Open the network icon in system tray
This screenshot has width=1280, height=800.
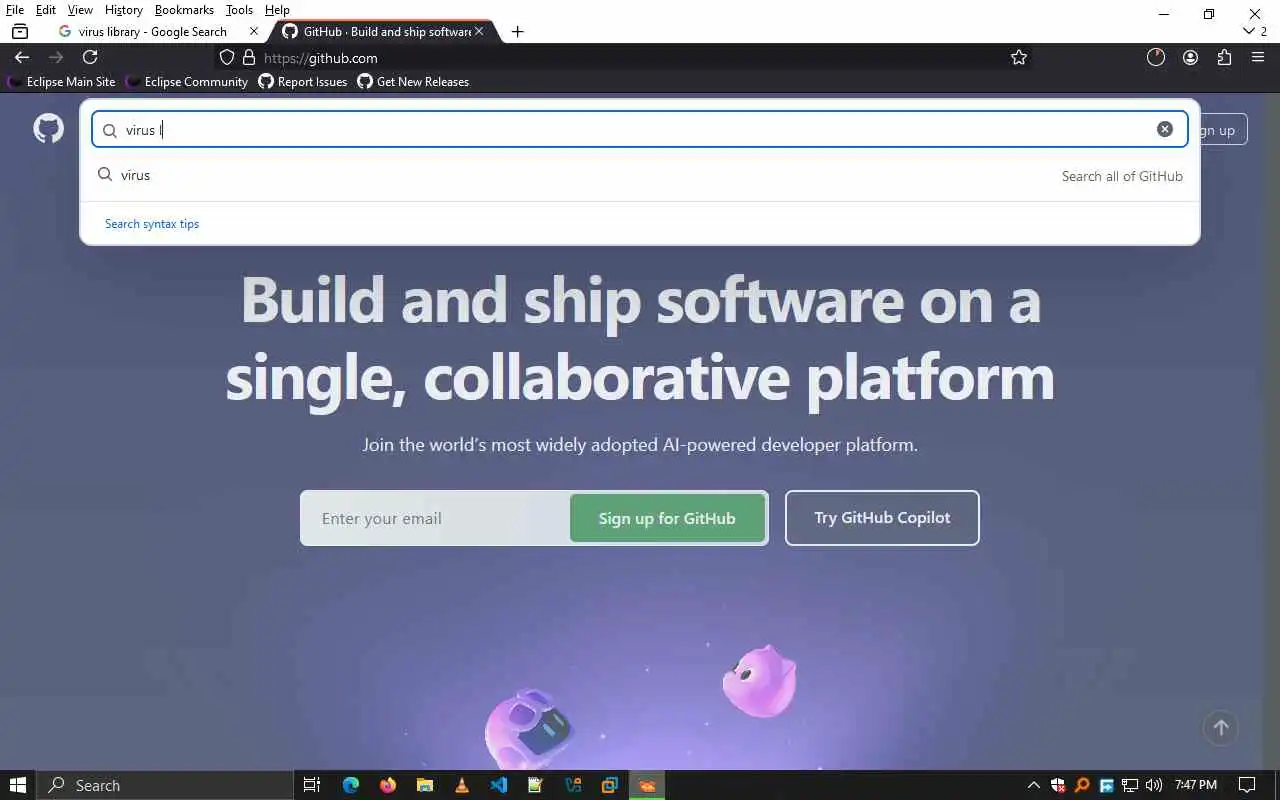click(x=1130, y=785)
